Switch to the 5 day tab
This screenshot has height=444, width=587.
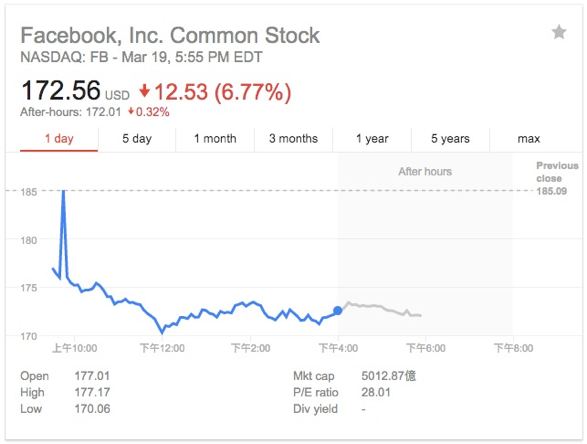tap(137, 139)
